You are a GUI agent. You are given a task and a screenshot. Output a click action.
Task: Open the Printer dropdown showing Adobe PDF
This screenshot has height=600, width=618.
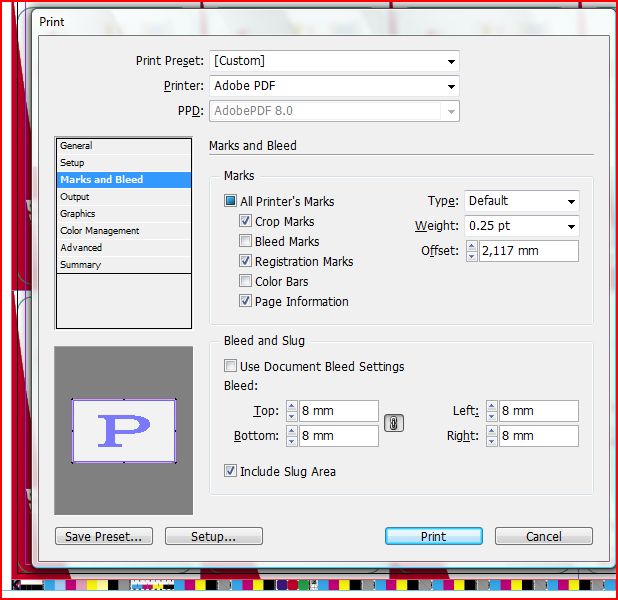click(x=334, y=86)
